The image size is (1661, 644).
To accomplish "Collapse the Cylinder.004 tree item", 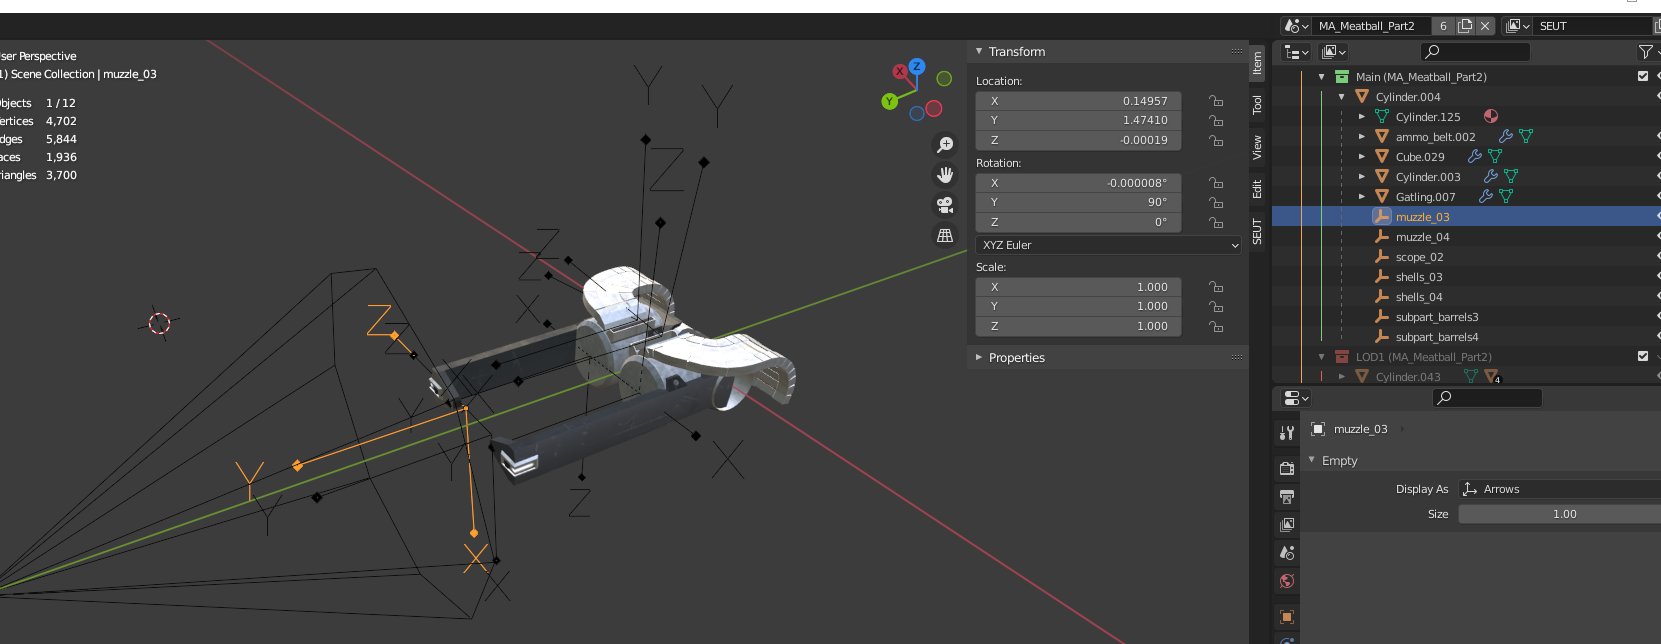I will click(x=1342, y=97).
